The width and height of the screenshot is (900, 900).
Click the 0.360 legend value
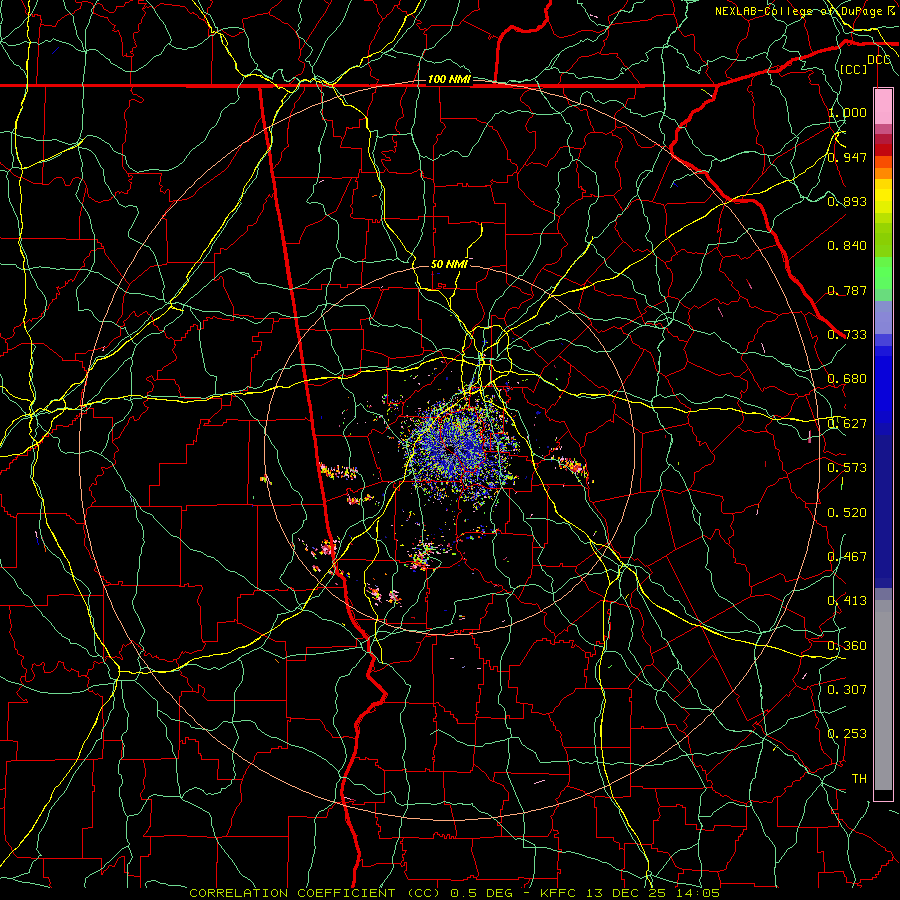[847, 646]
